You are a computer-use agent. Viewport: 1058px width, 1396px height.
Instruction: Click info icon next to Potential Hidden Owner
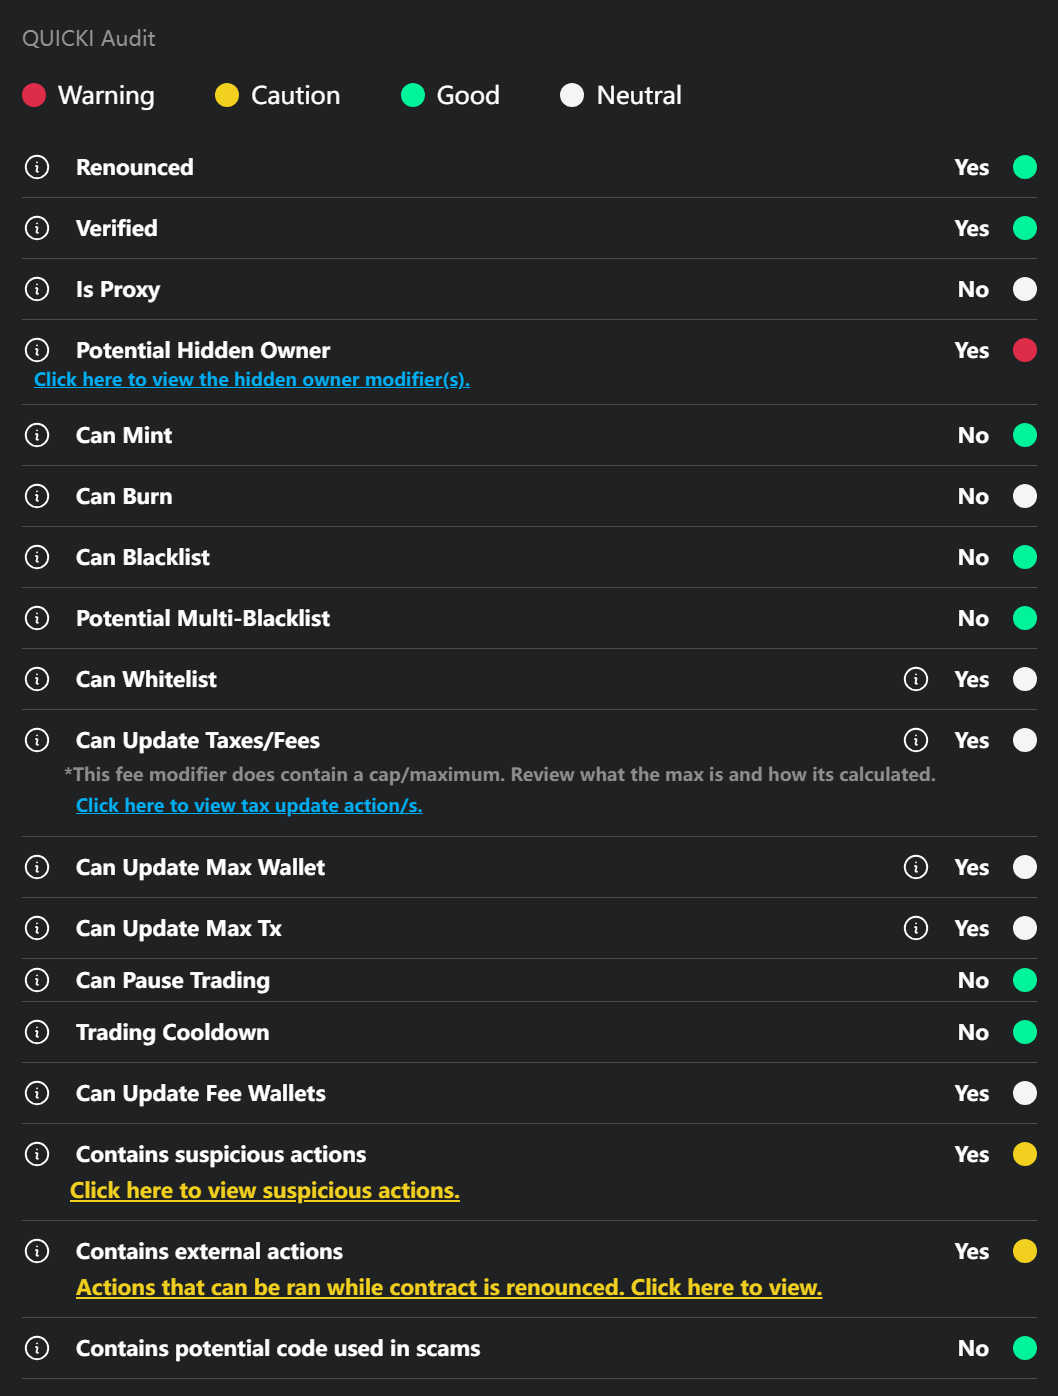(37, 350)
